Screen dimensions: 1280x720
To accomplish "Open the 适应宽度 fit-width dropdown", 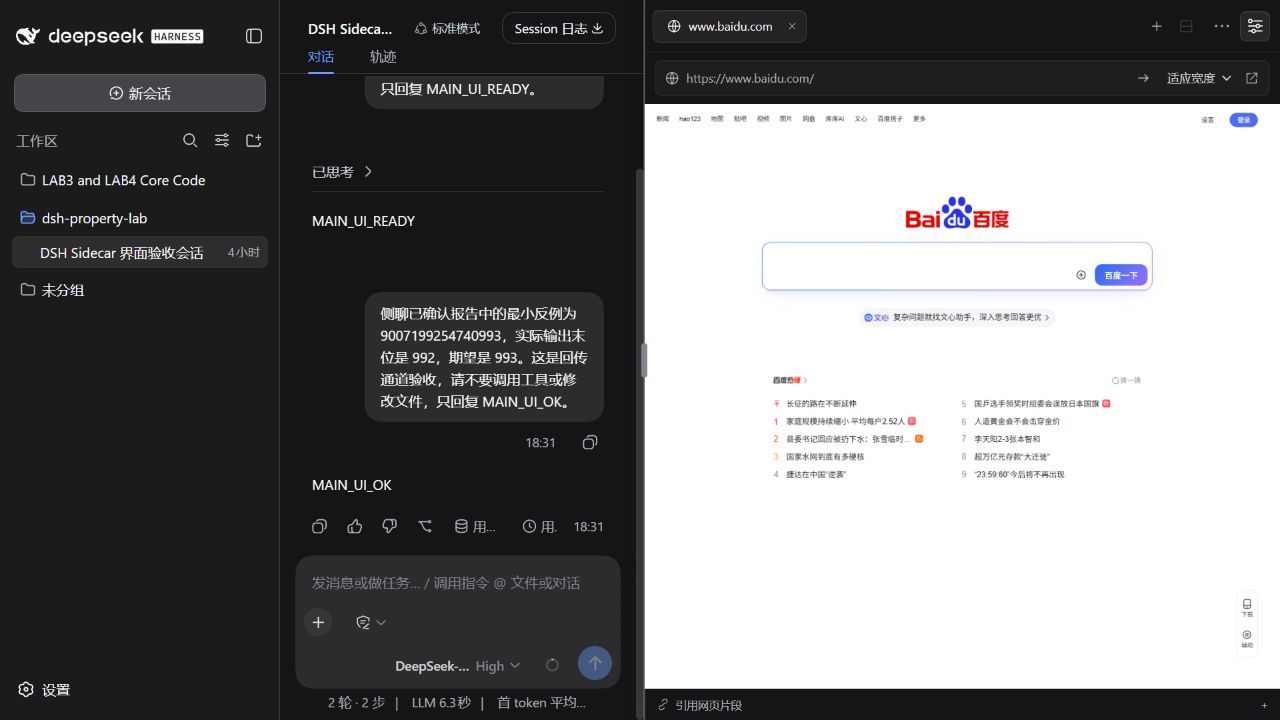I will (1199, 78).
